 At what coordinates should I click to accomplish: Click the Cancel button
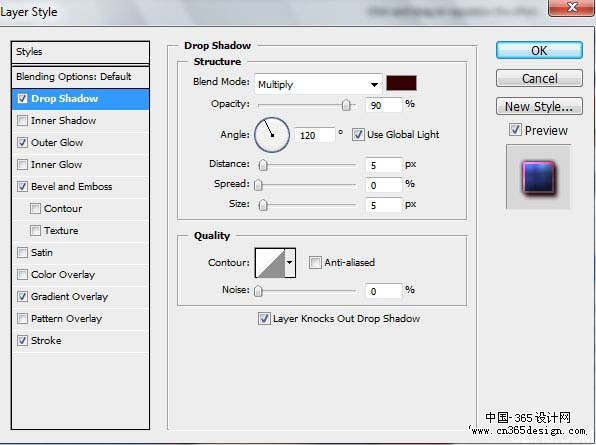point(539,78)
